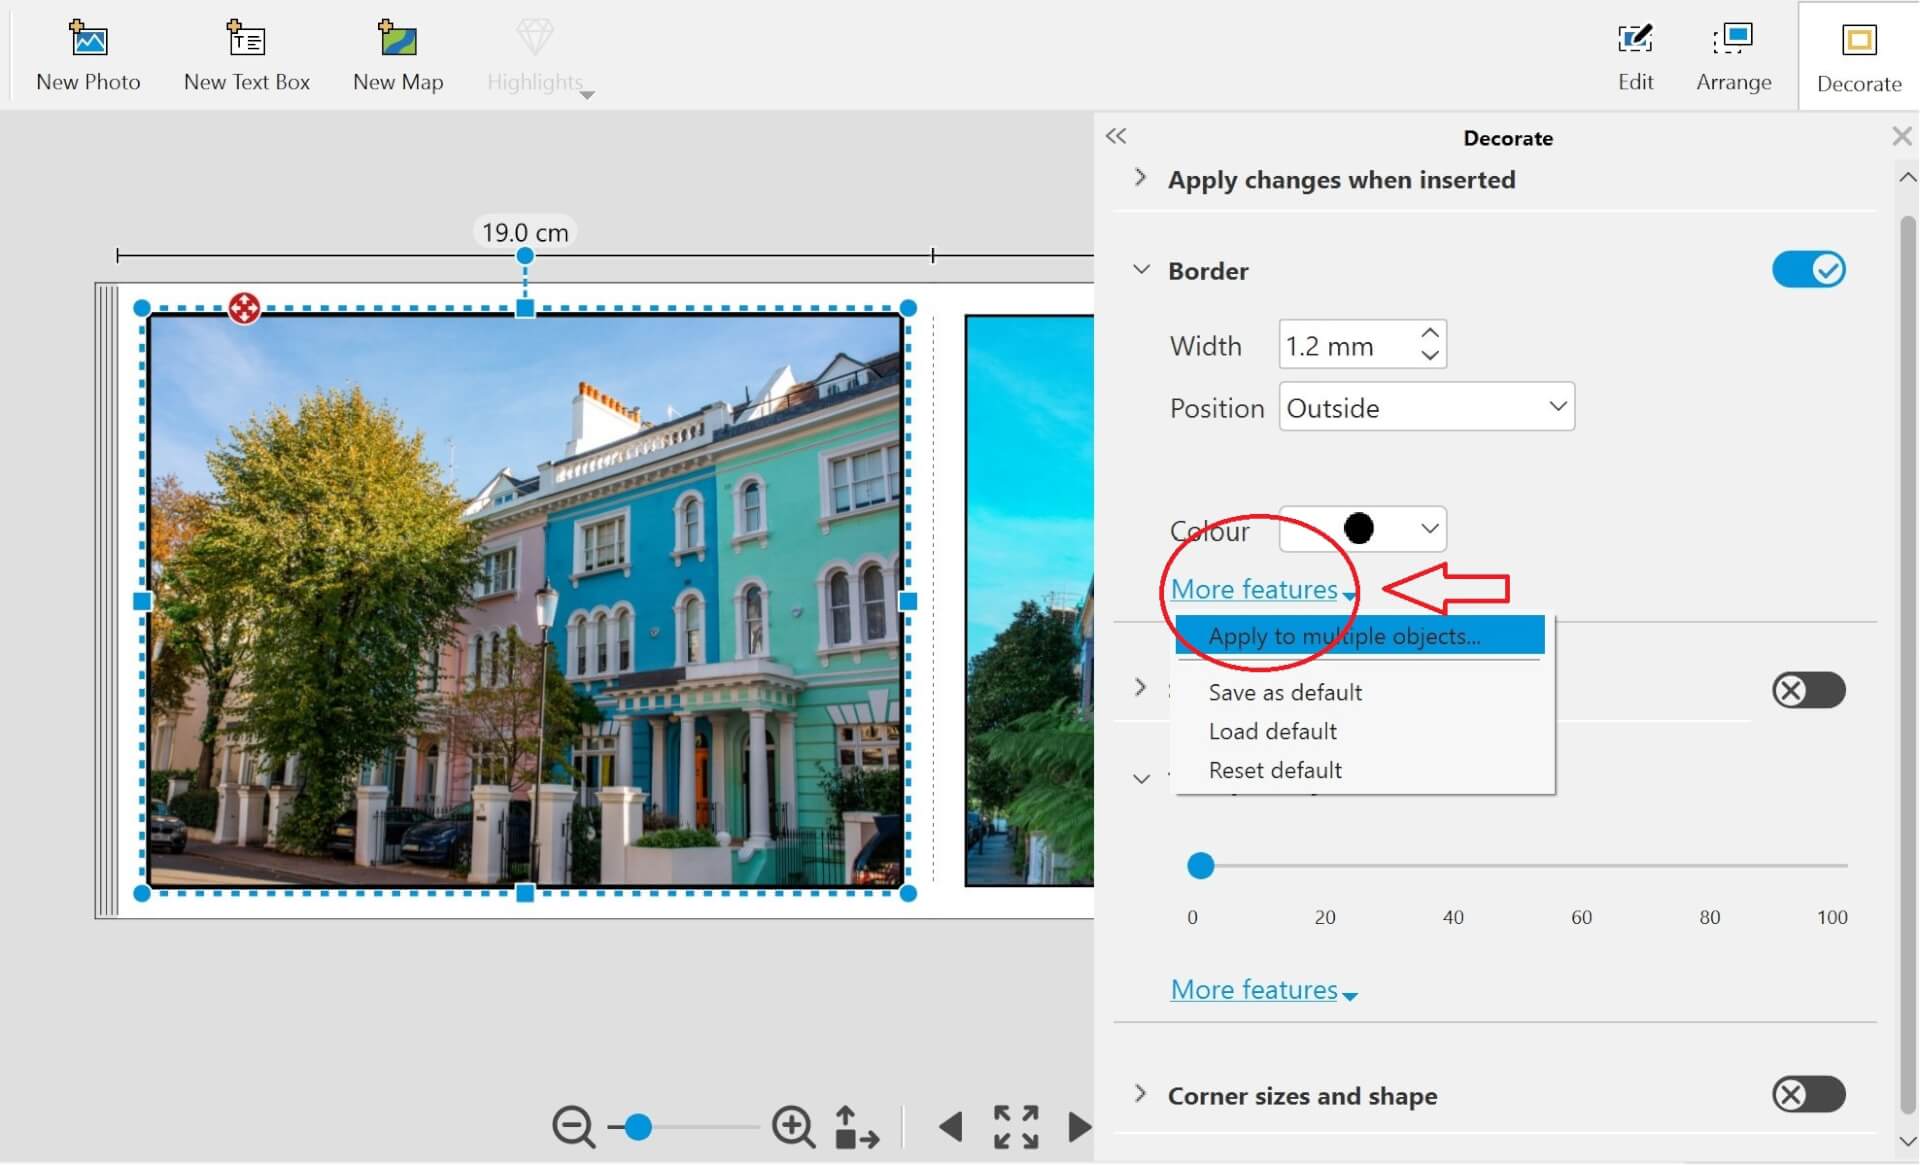Collapse the Border section chevron

[1141, 270]
